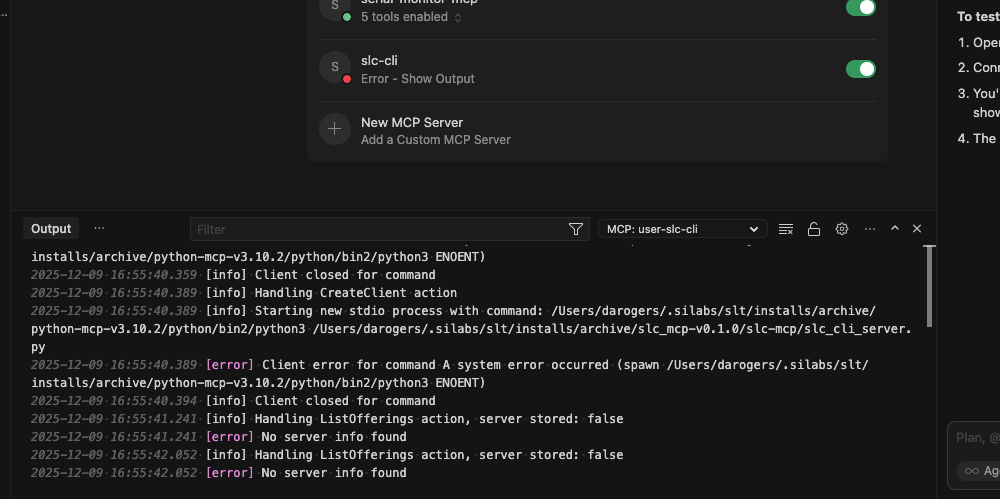The image size is (1000, 499).
Task: Click the slc-cli avatar icon
Action: click(x=335, y=68)
